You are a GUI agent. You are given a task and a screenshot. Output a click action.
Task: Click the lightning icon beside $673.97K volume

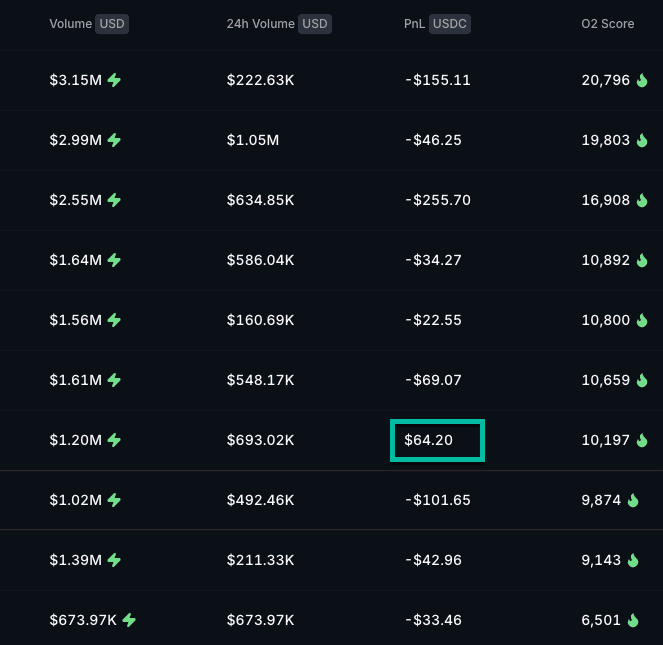click(128, 620)
